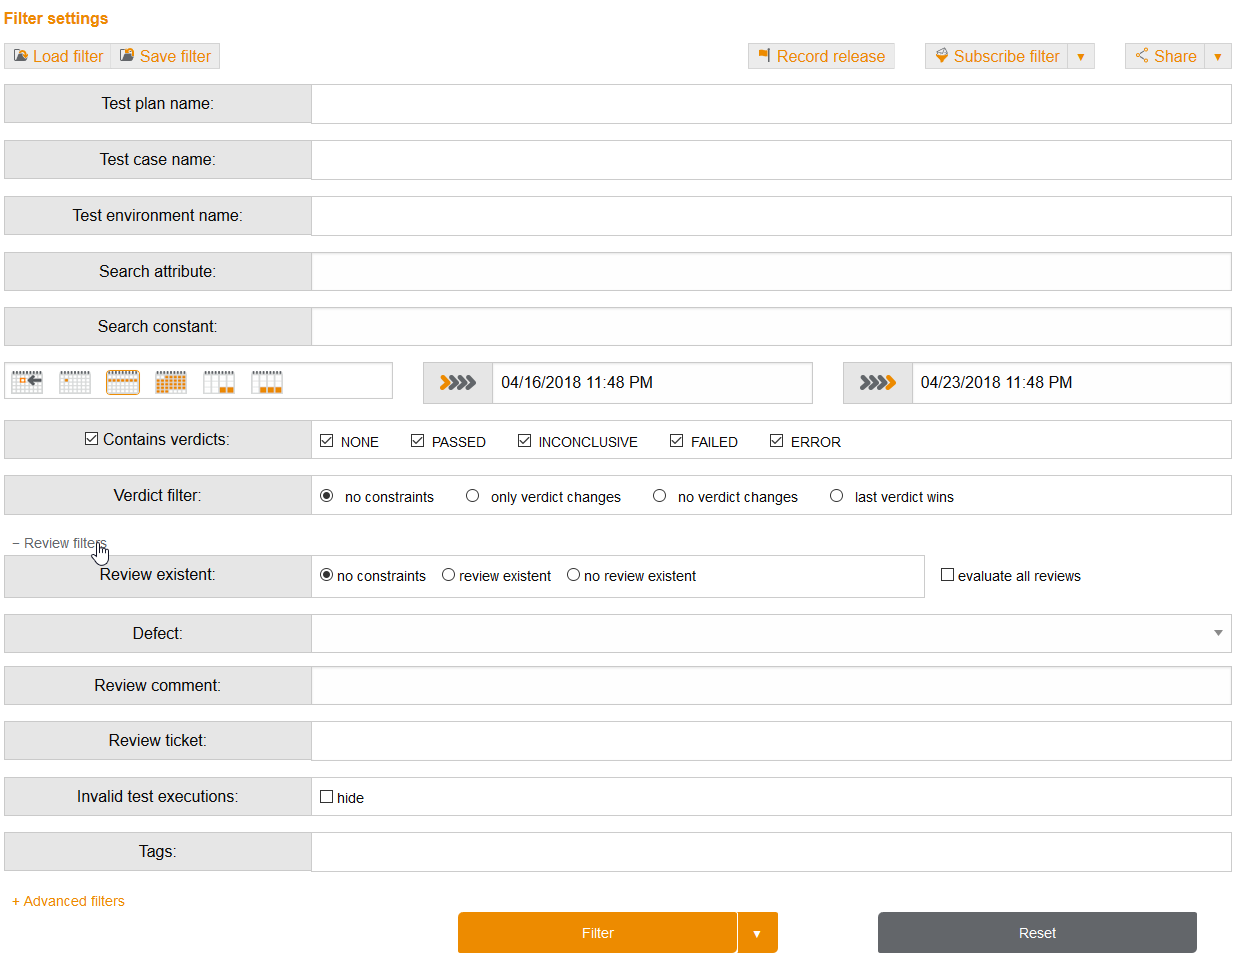Open the Defect dropdown
1239x967 pixels.
(x=1217, y=633)
